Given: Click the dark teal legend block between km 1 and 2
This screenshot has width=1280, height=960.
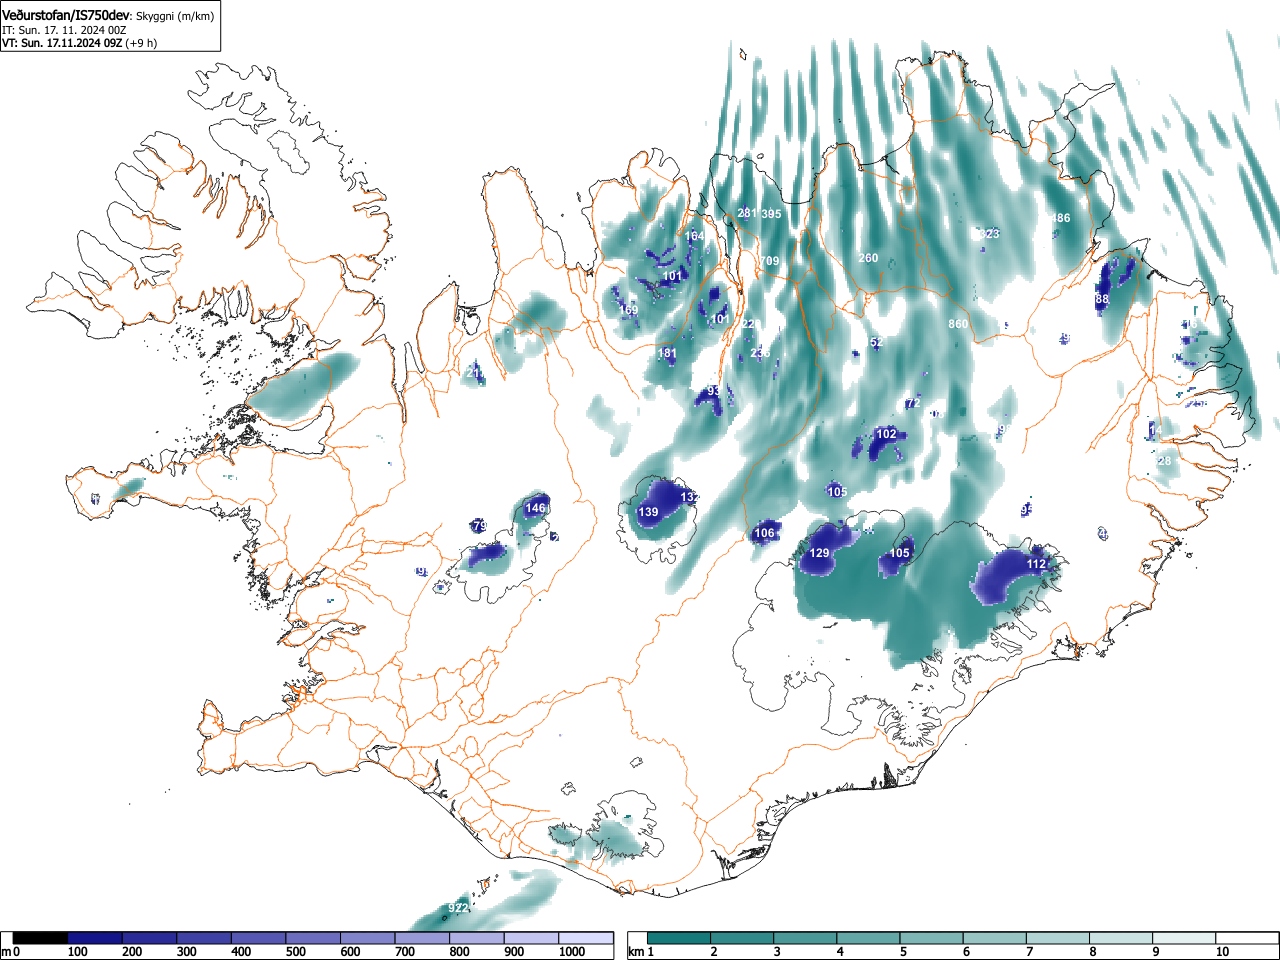Looking at the screenshot, I should pos(680,938).
